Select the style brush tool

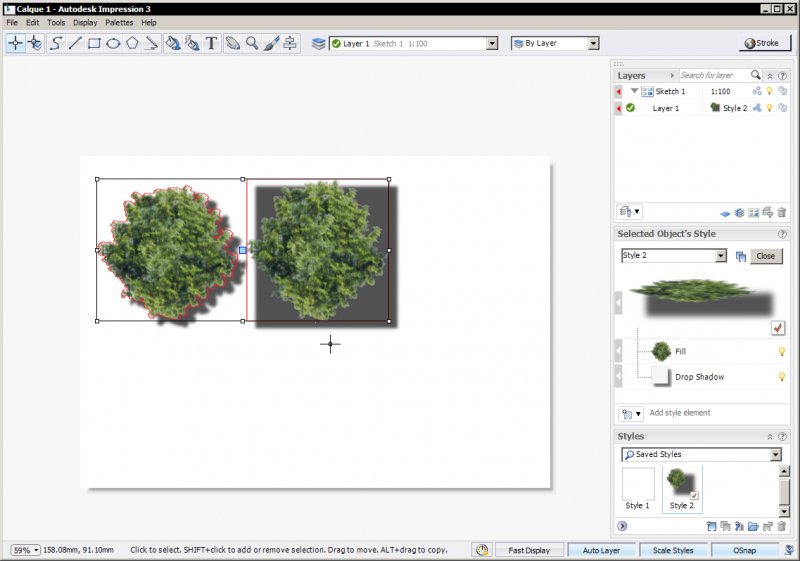pos(271,43)
